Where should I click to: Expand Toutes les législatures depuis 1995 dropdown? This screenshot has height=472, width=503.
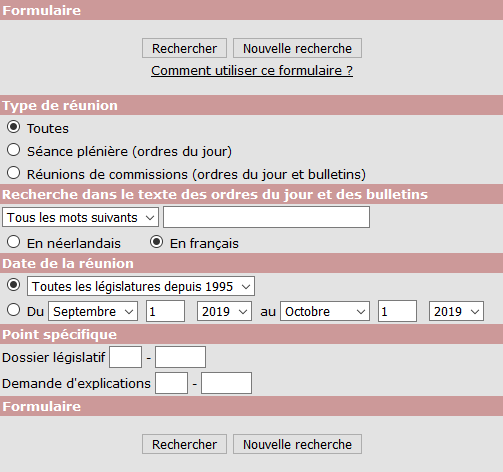point(141,286)
